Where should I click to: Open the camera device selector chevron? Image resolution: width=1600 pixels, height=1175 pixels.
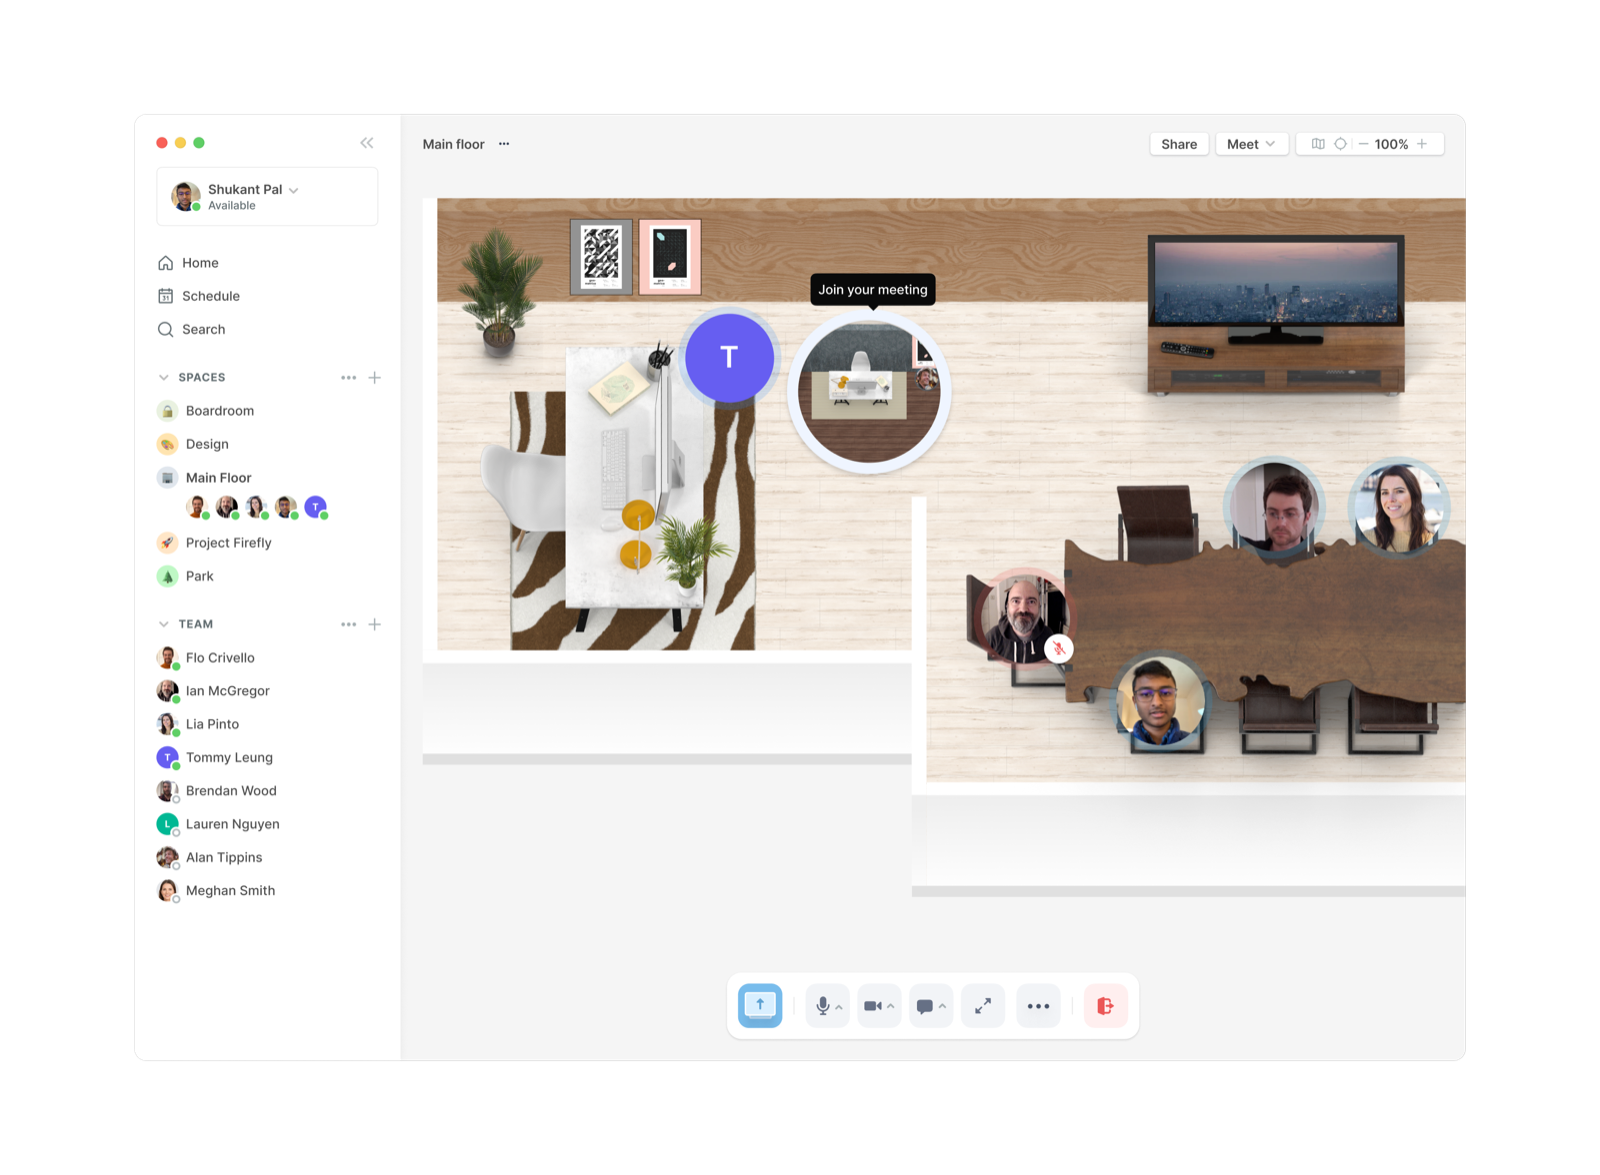click(x=891, y=1007)
